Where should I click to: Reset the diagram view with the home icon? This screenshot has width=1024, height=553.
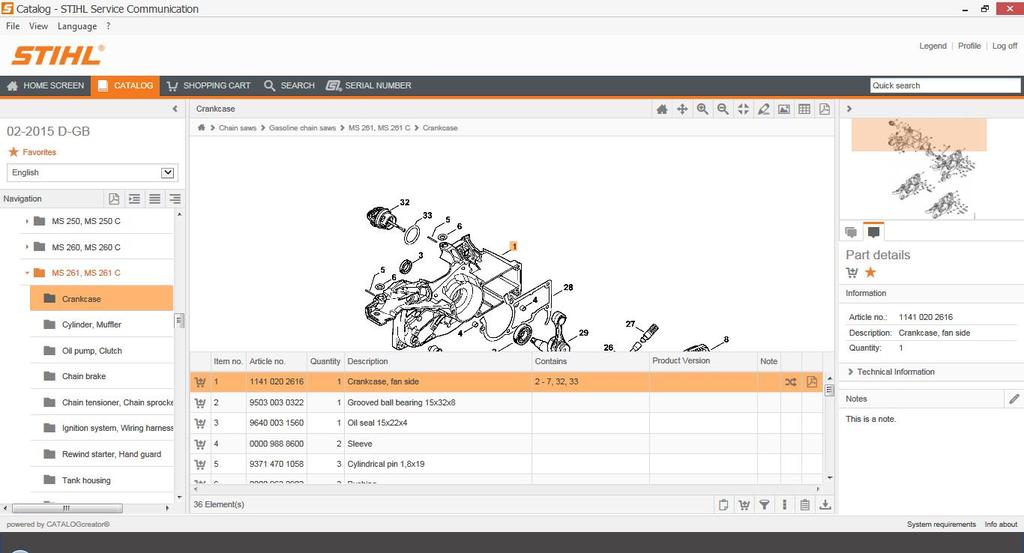(662, 109)
